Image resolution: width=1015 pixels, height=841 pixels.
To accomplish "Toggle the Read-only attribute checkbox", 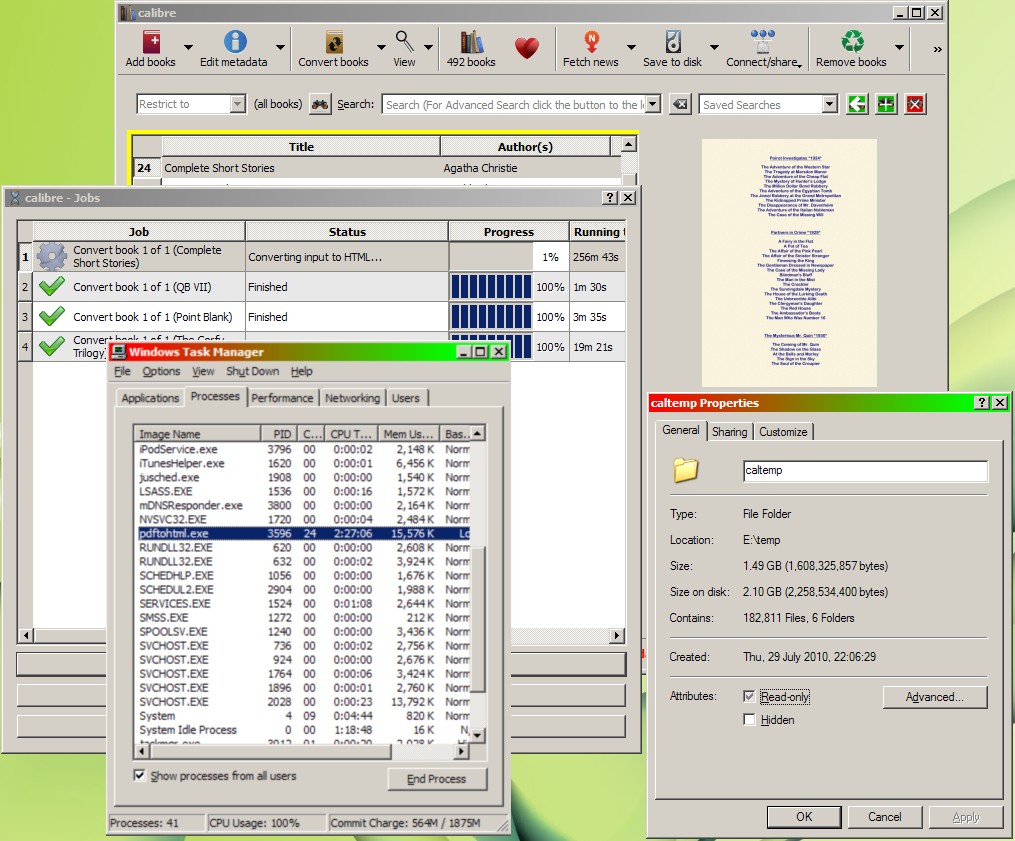I will coord(749,696).
